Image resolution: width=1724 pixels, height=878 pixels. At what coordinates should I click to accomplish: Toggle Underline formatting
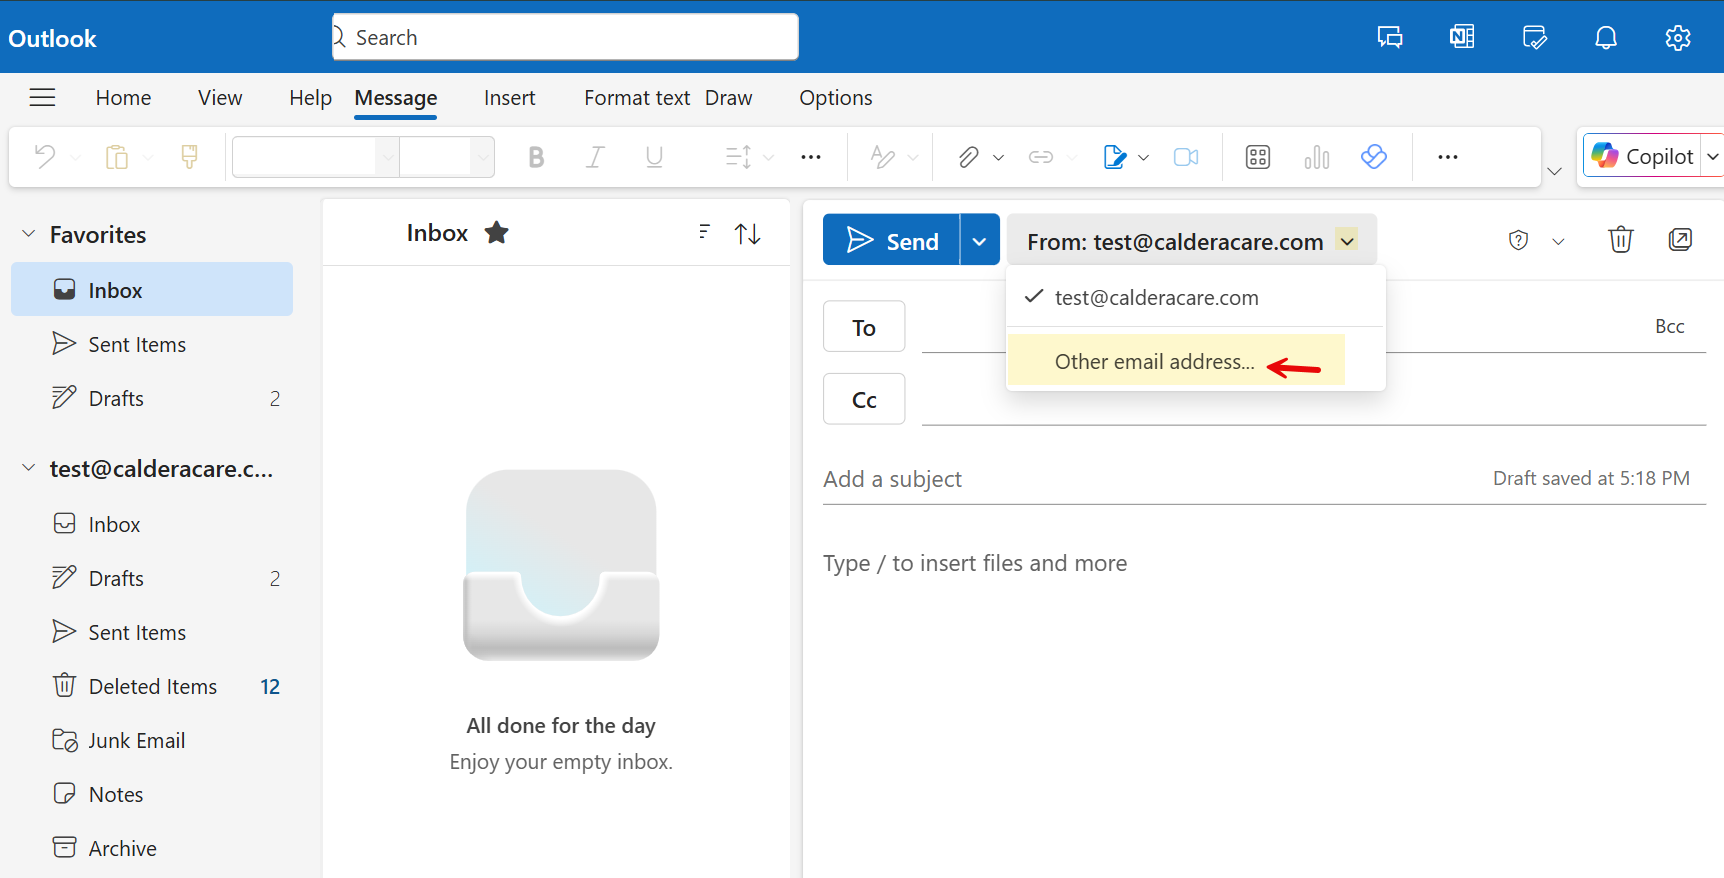tap(654, 157)
